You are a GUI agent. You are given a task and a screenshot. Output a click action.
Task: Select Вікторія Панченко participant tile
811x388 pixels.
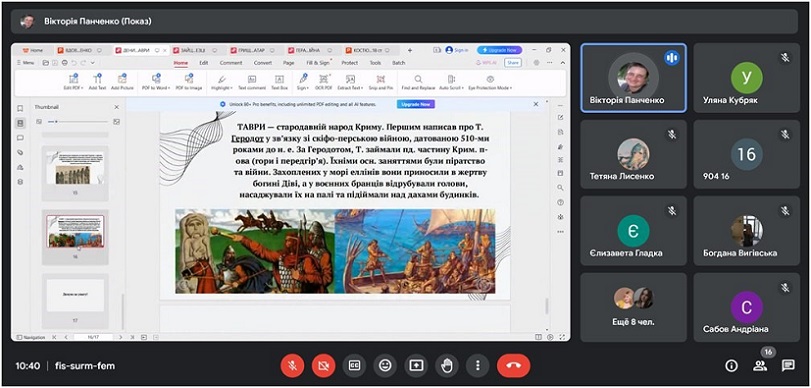634,78
